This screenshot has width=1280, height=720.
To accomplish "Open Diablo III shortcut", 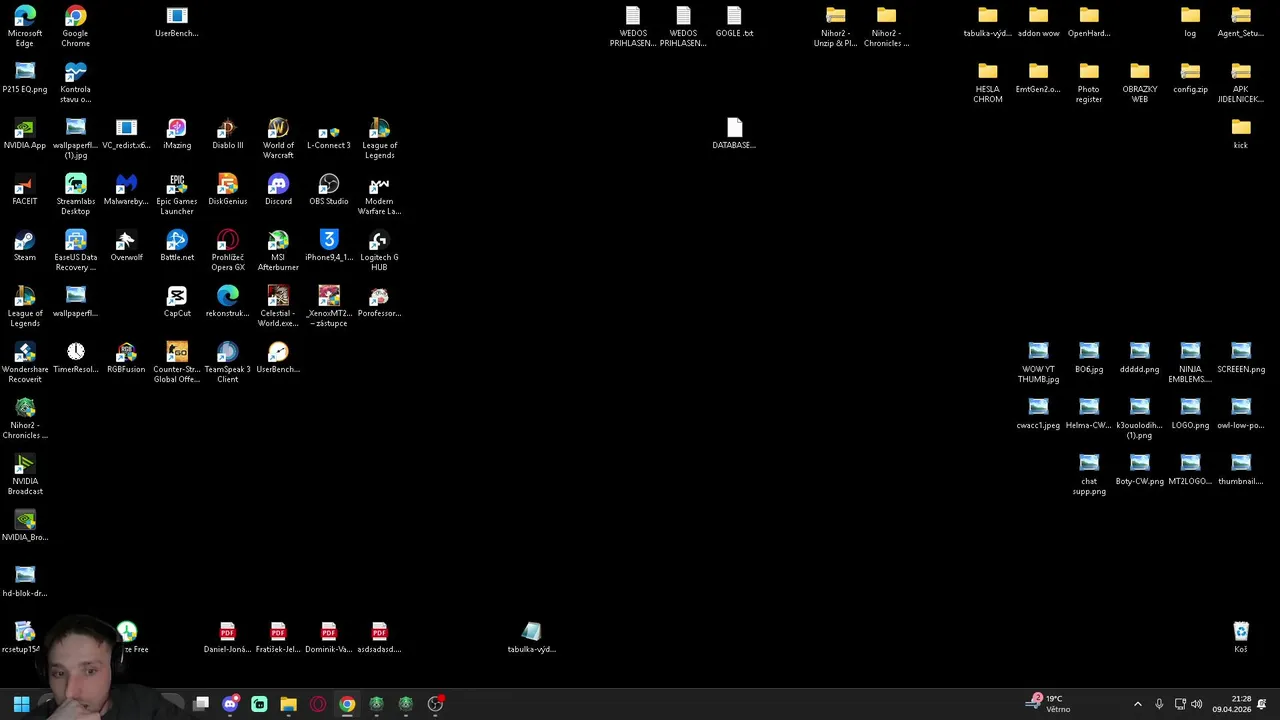I will (228, 135).
